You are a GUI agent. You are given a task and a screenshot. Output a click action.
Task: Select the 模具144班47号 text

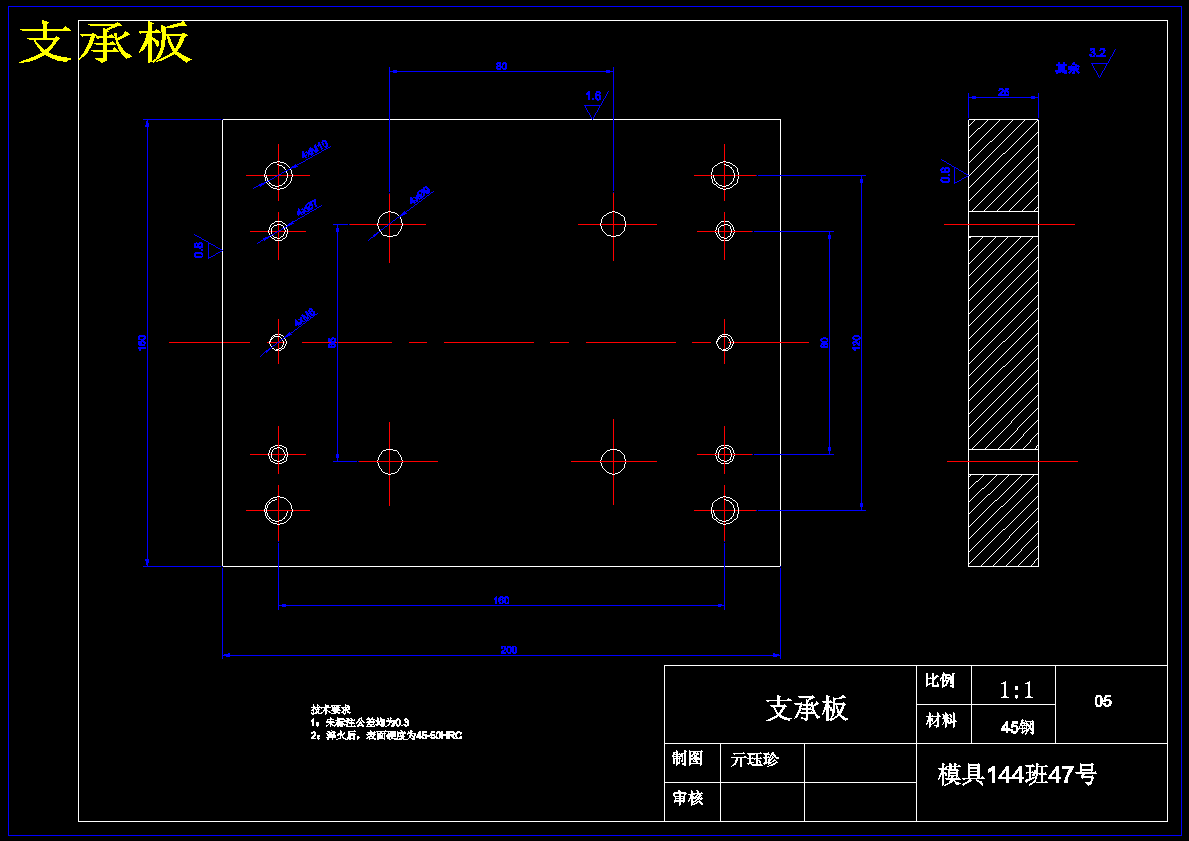pos(1017,774)
